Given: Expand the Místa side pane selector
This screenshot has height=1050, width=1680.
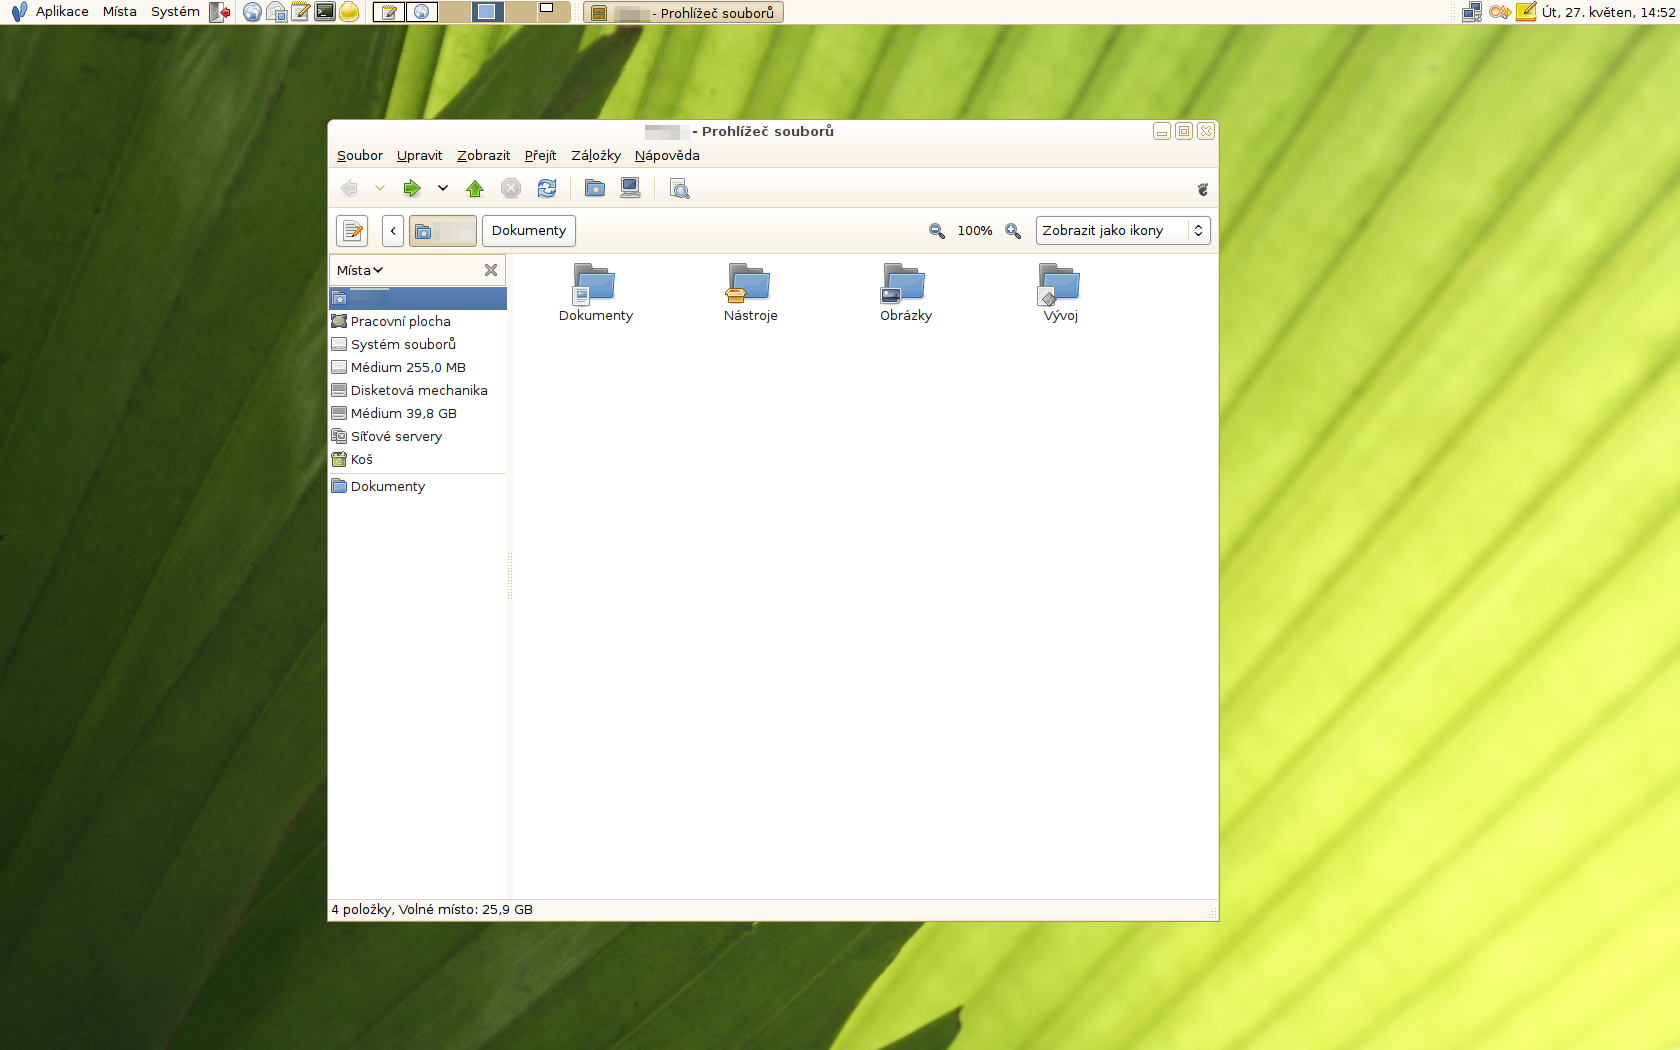Looking at the screenshot, I should coord(360,270).
